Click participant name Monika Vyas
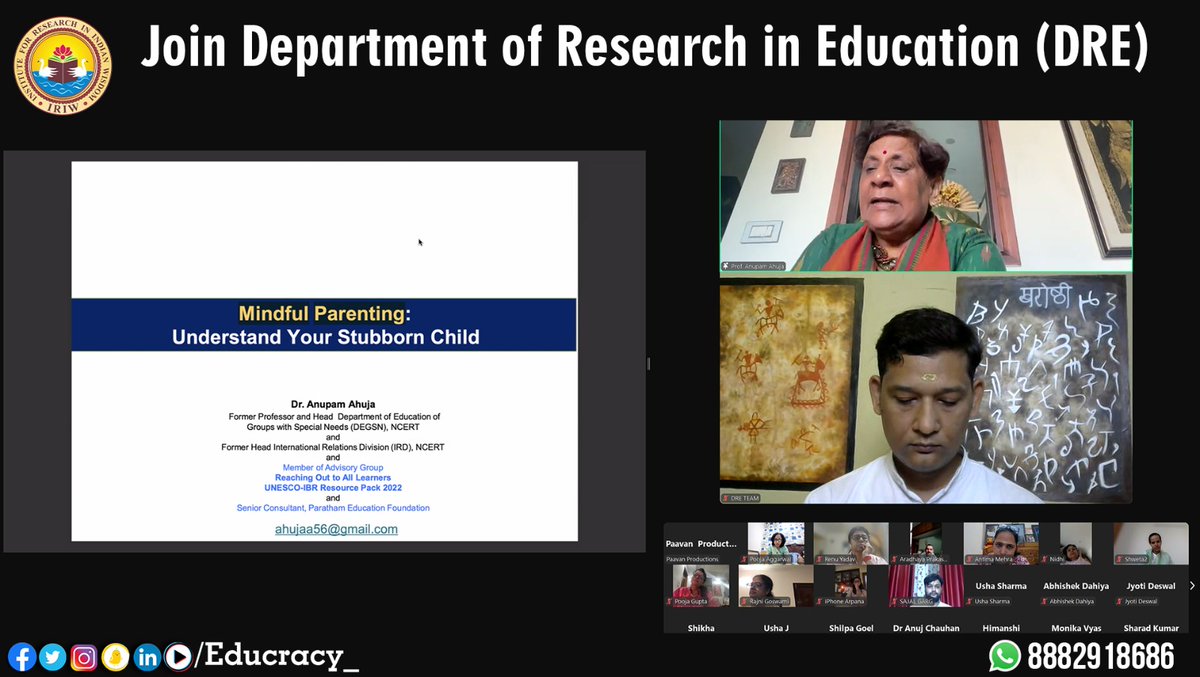Screen dimensions: 1200x677 point(1076,628)
